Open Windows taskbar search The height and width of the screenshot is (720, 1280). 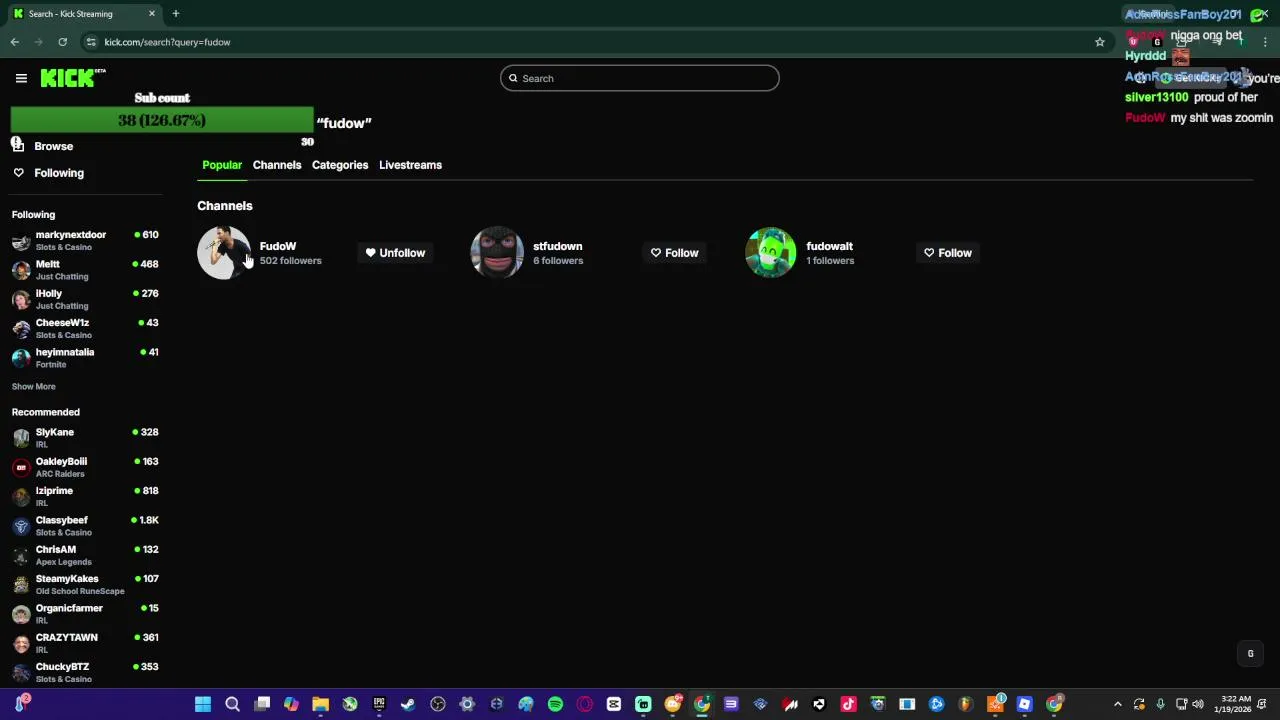(232, 704)
